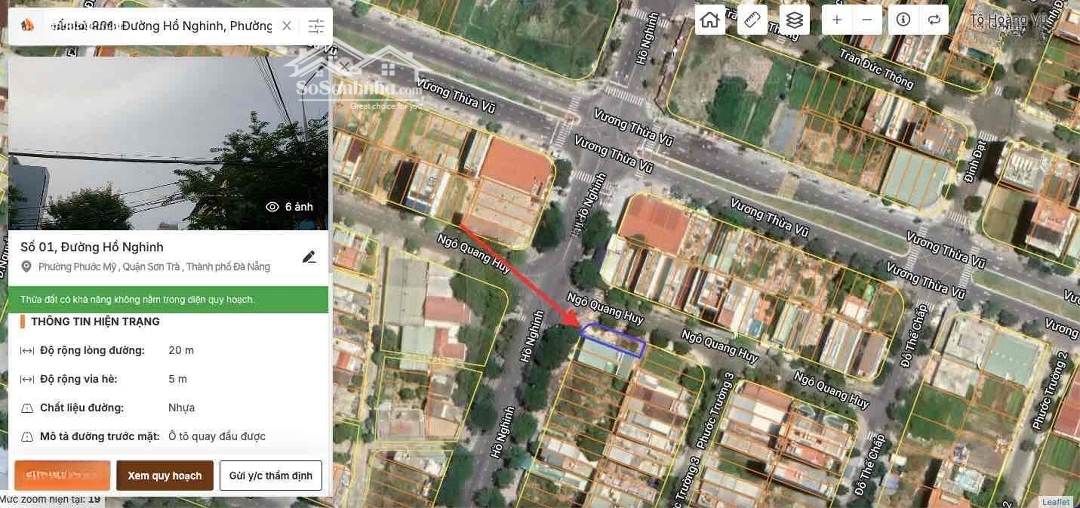Viewport: 1080px width, 508px height.
Task: Click the pencil edit icon for Số 01
Action: coord(309,257)
